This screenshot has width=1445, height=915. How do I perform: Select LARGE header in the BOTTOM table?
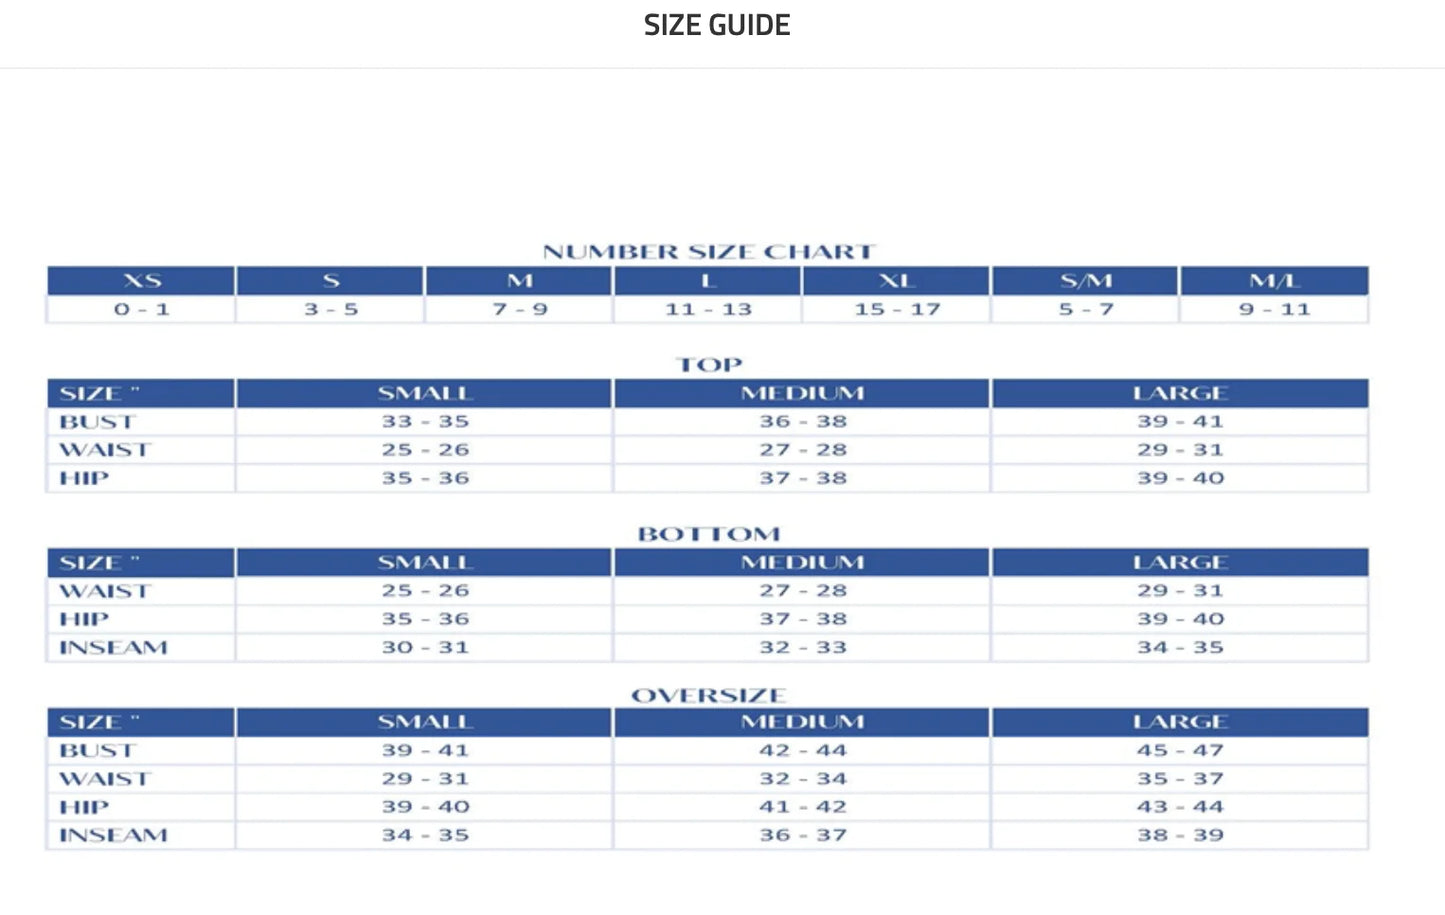(1180, 562)
